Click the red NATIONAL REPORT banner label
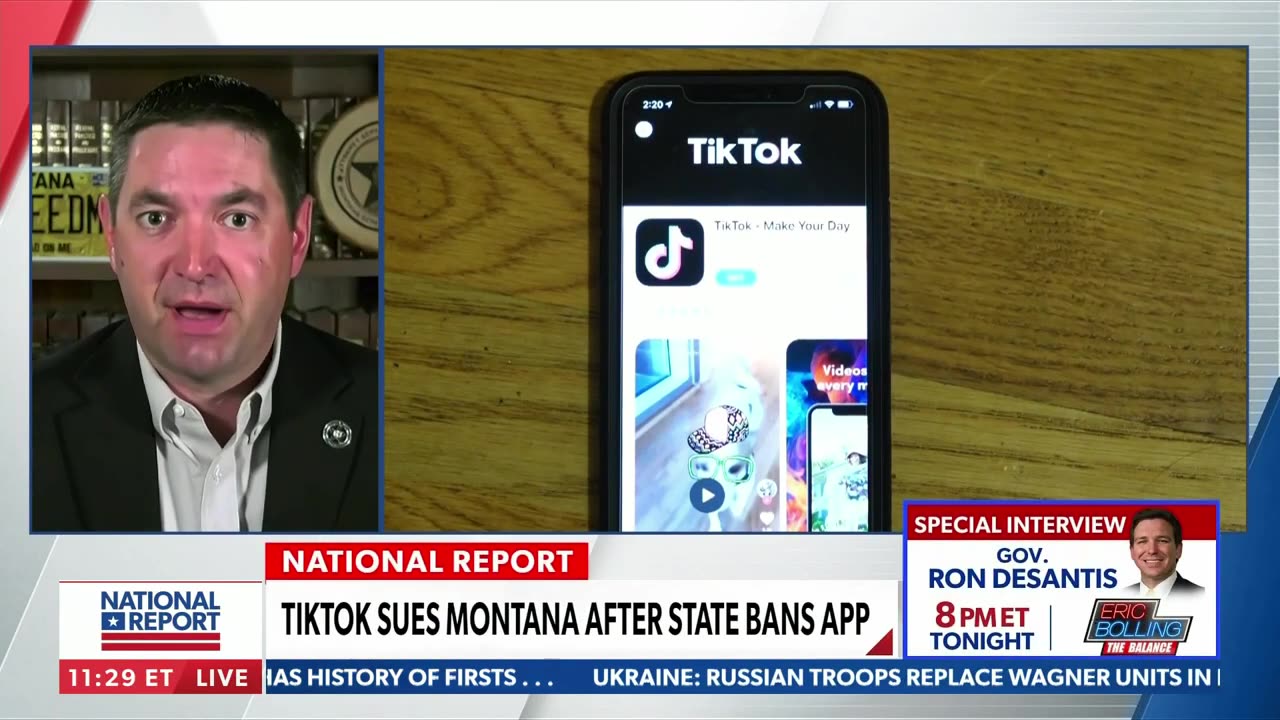This screenshot has height=720, width=1280. (x=426, y=561)
